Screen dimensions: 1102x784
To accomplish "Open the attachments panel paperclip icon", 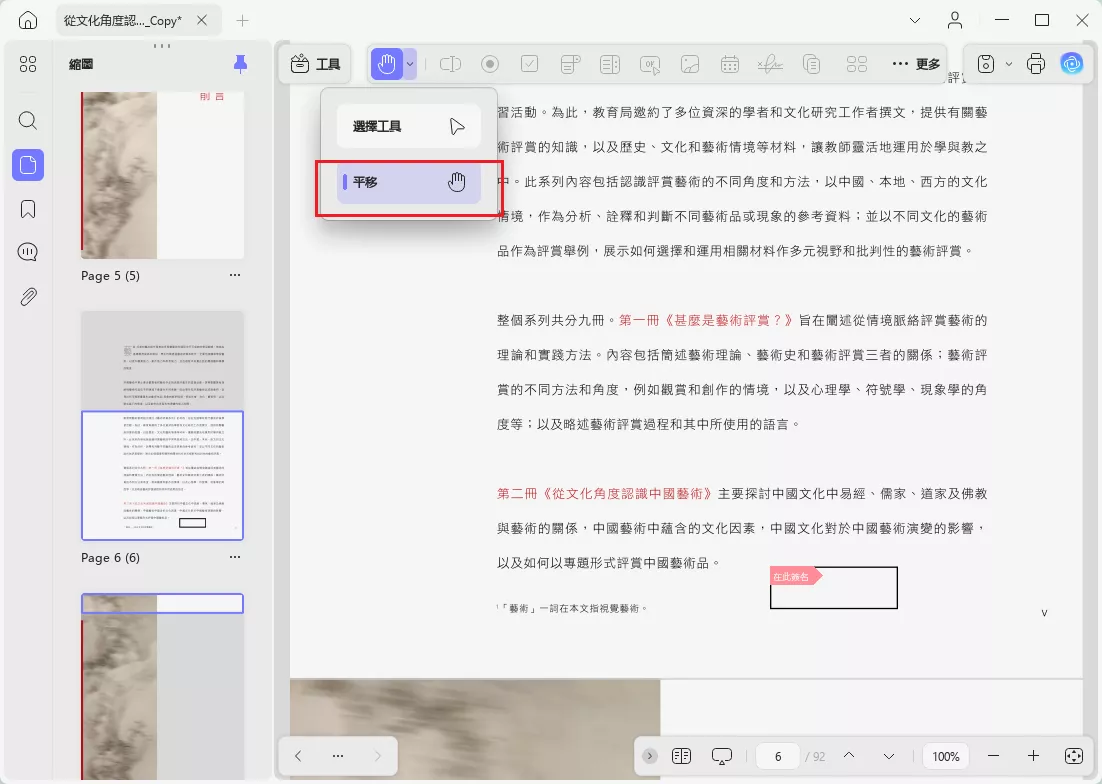I will [x=28, y=296].
